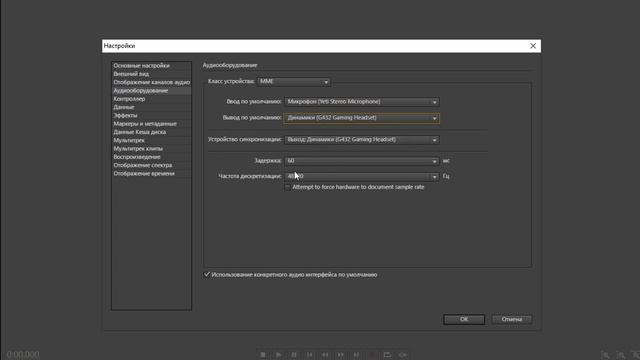Image resolution: width=640 pixels, height=360 pixels.
Task: Select 'Внешний вид' category
Action: click(151, 74)
